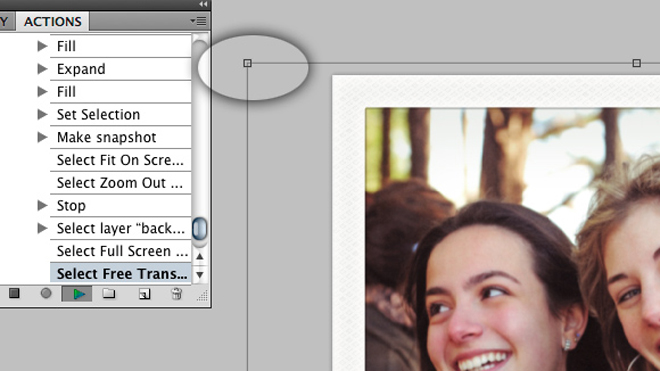Click the top-edge transform handle on the right

(636, 63)
